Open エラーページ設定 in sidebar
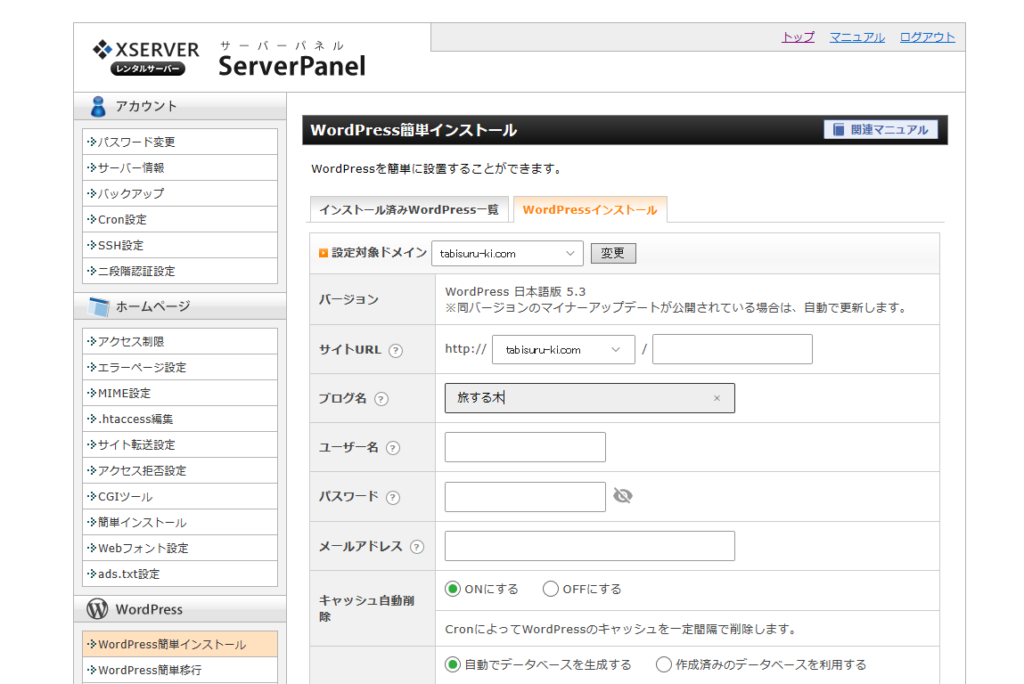Image resolution: width=1024 pixels, height=684 pixels. coord(180,367)
